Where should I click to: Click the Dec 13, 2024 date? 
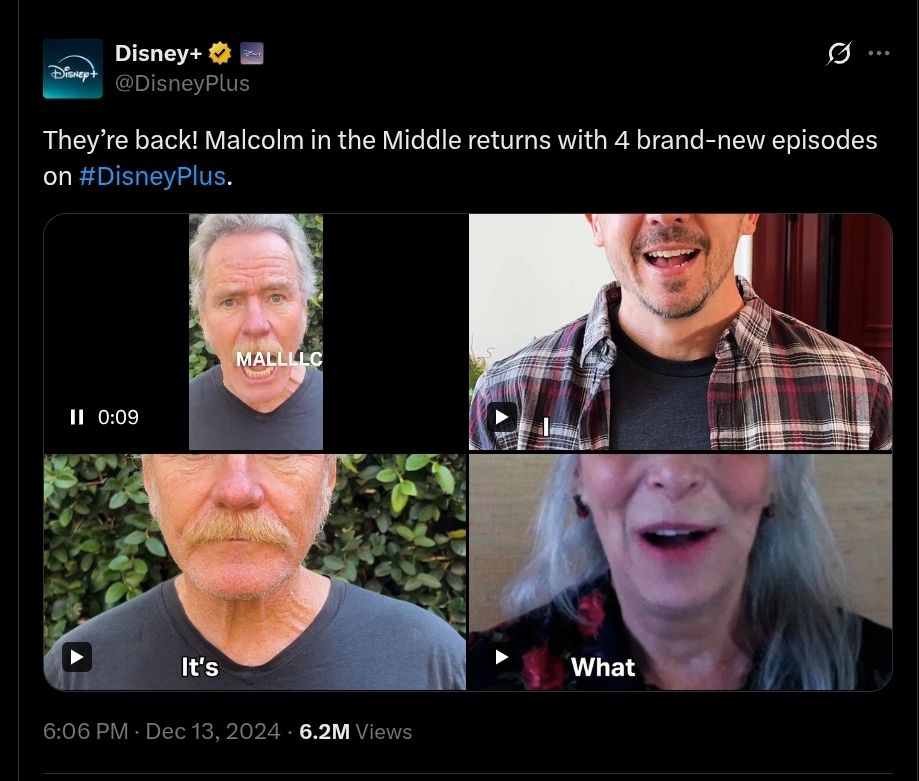point(213,731)
